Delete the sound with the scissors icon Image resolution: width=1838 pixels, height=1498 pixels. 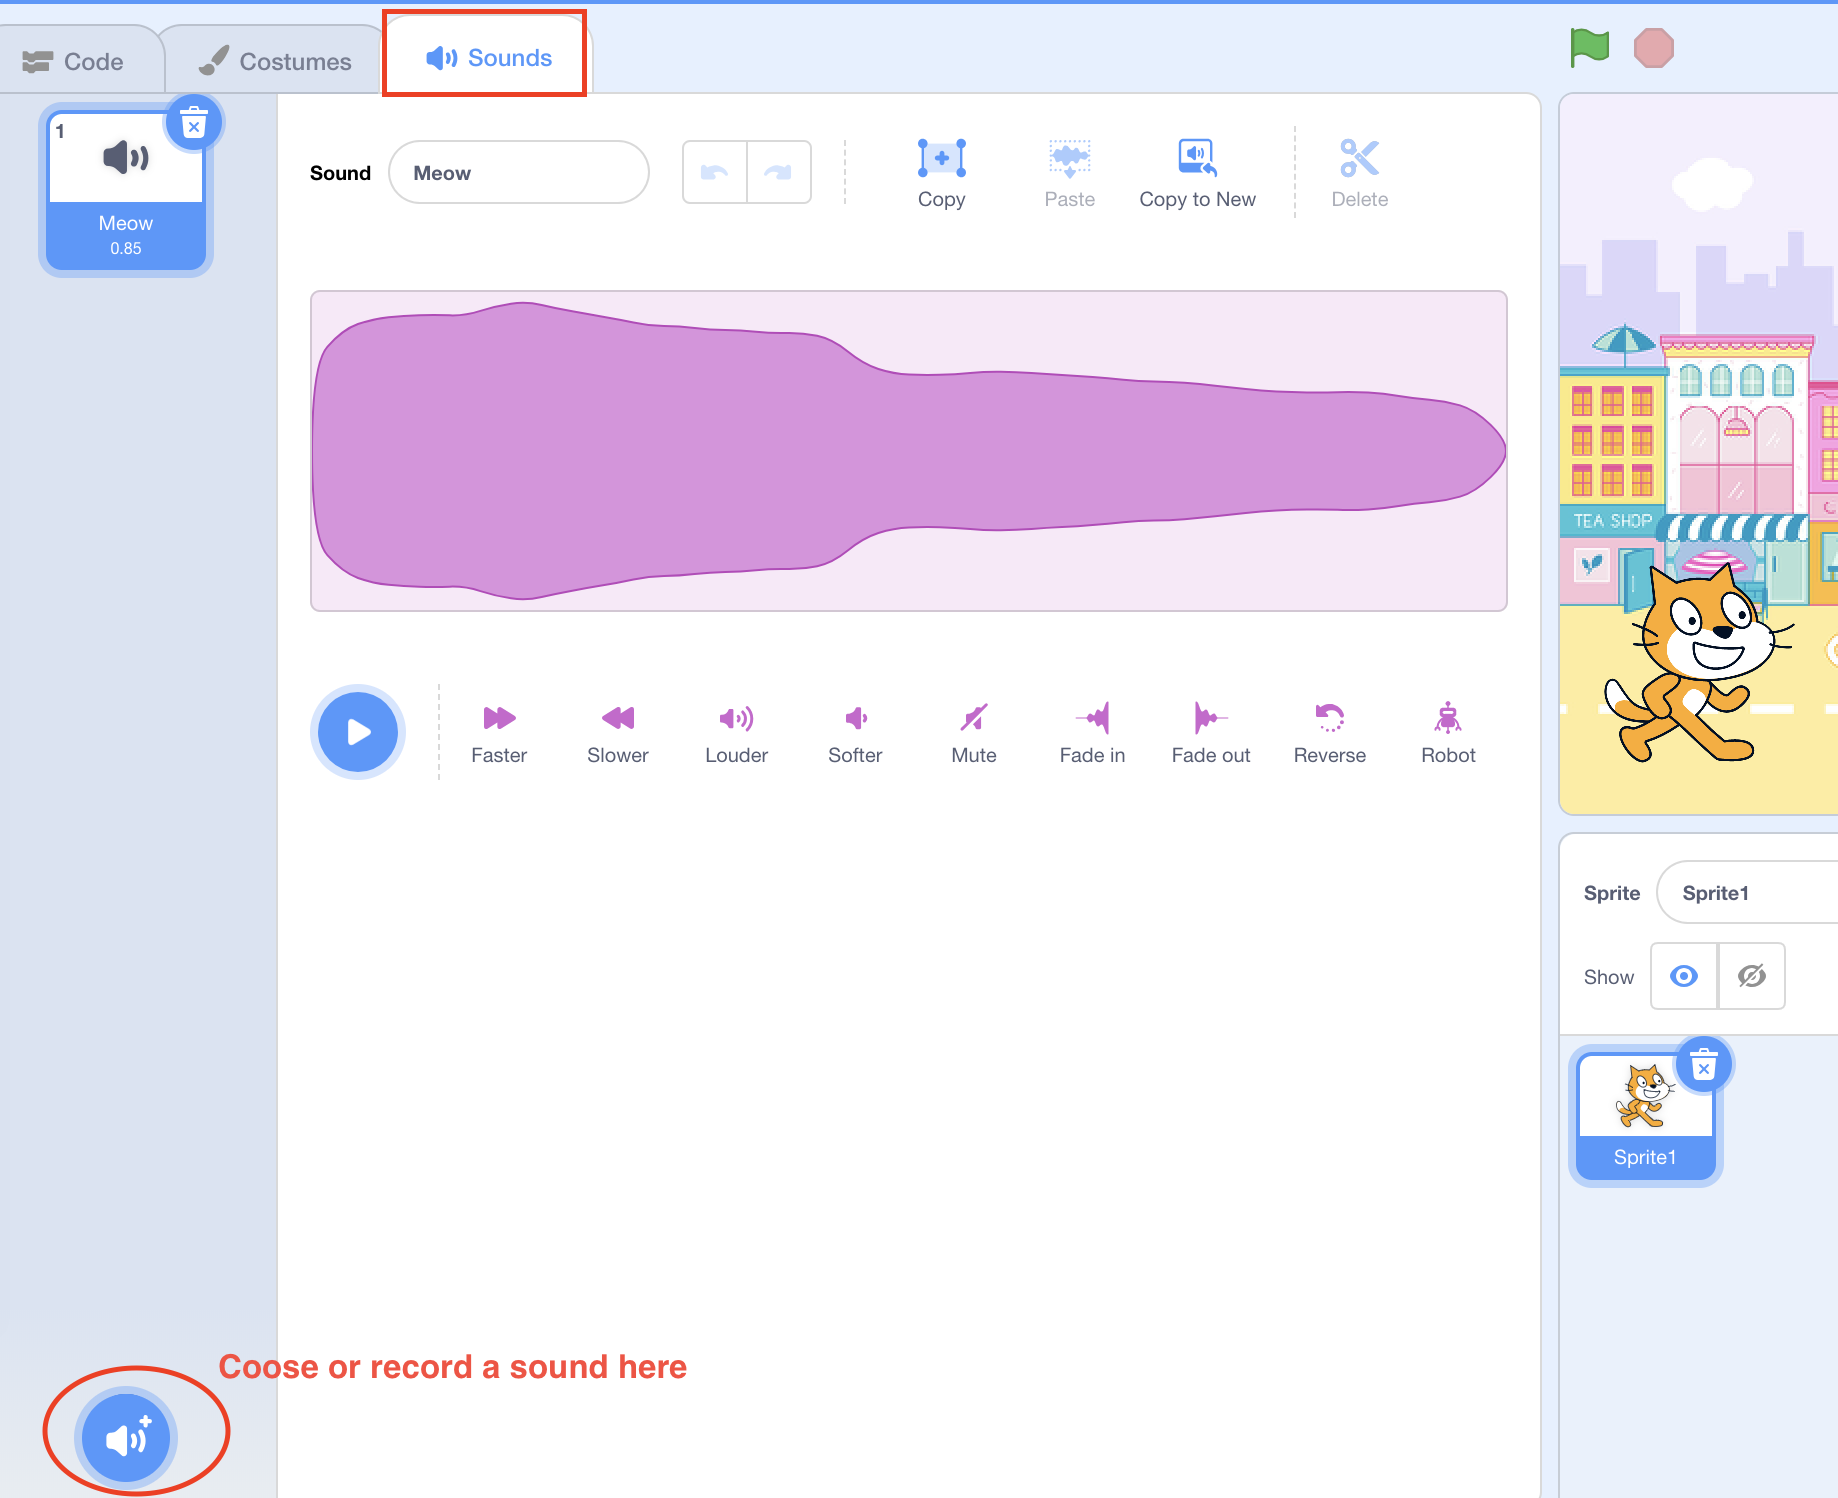(x=1359, y=171)
